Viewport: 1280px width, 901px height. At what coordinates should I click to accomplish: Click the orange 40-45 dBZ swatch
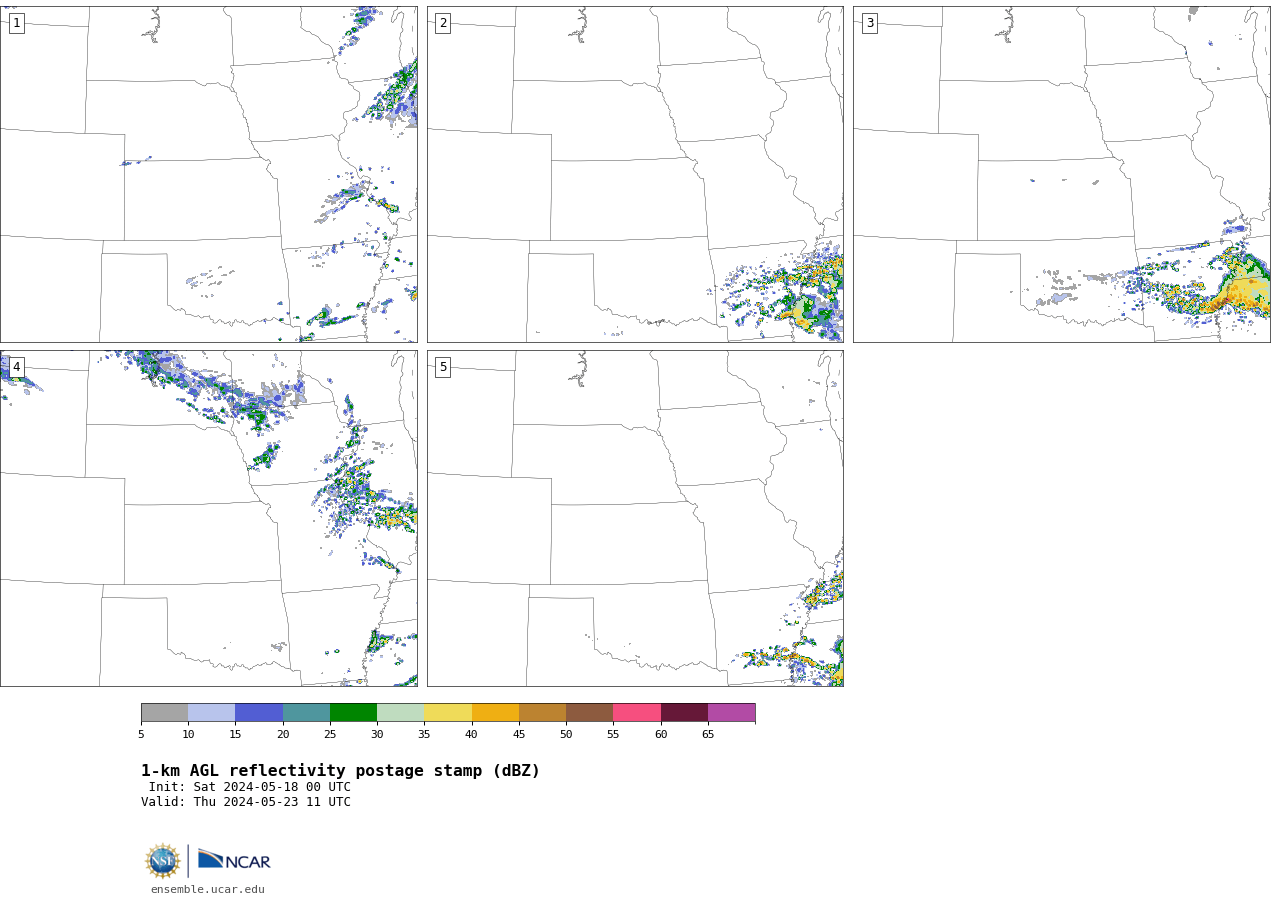[495, 712]
